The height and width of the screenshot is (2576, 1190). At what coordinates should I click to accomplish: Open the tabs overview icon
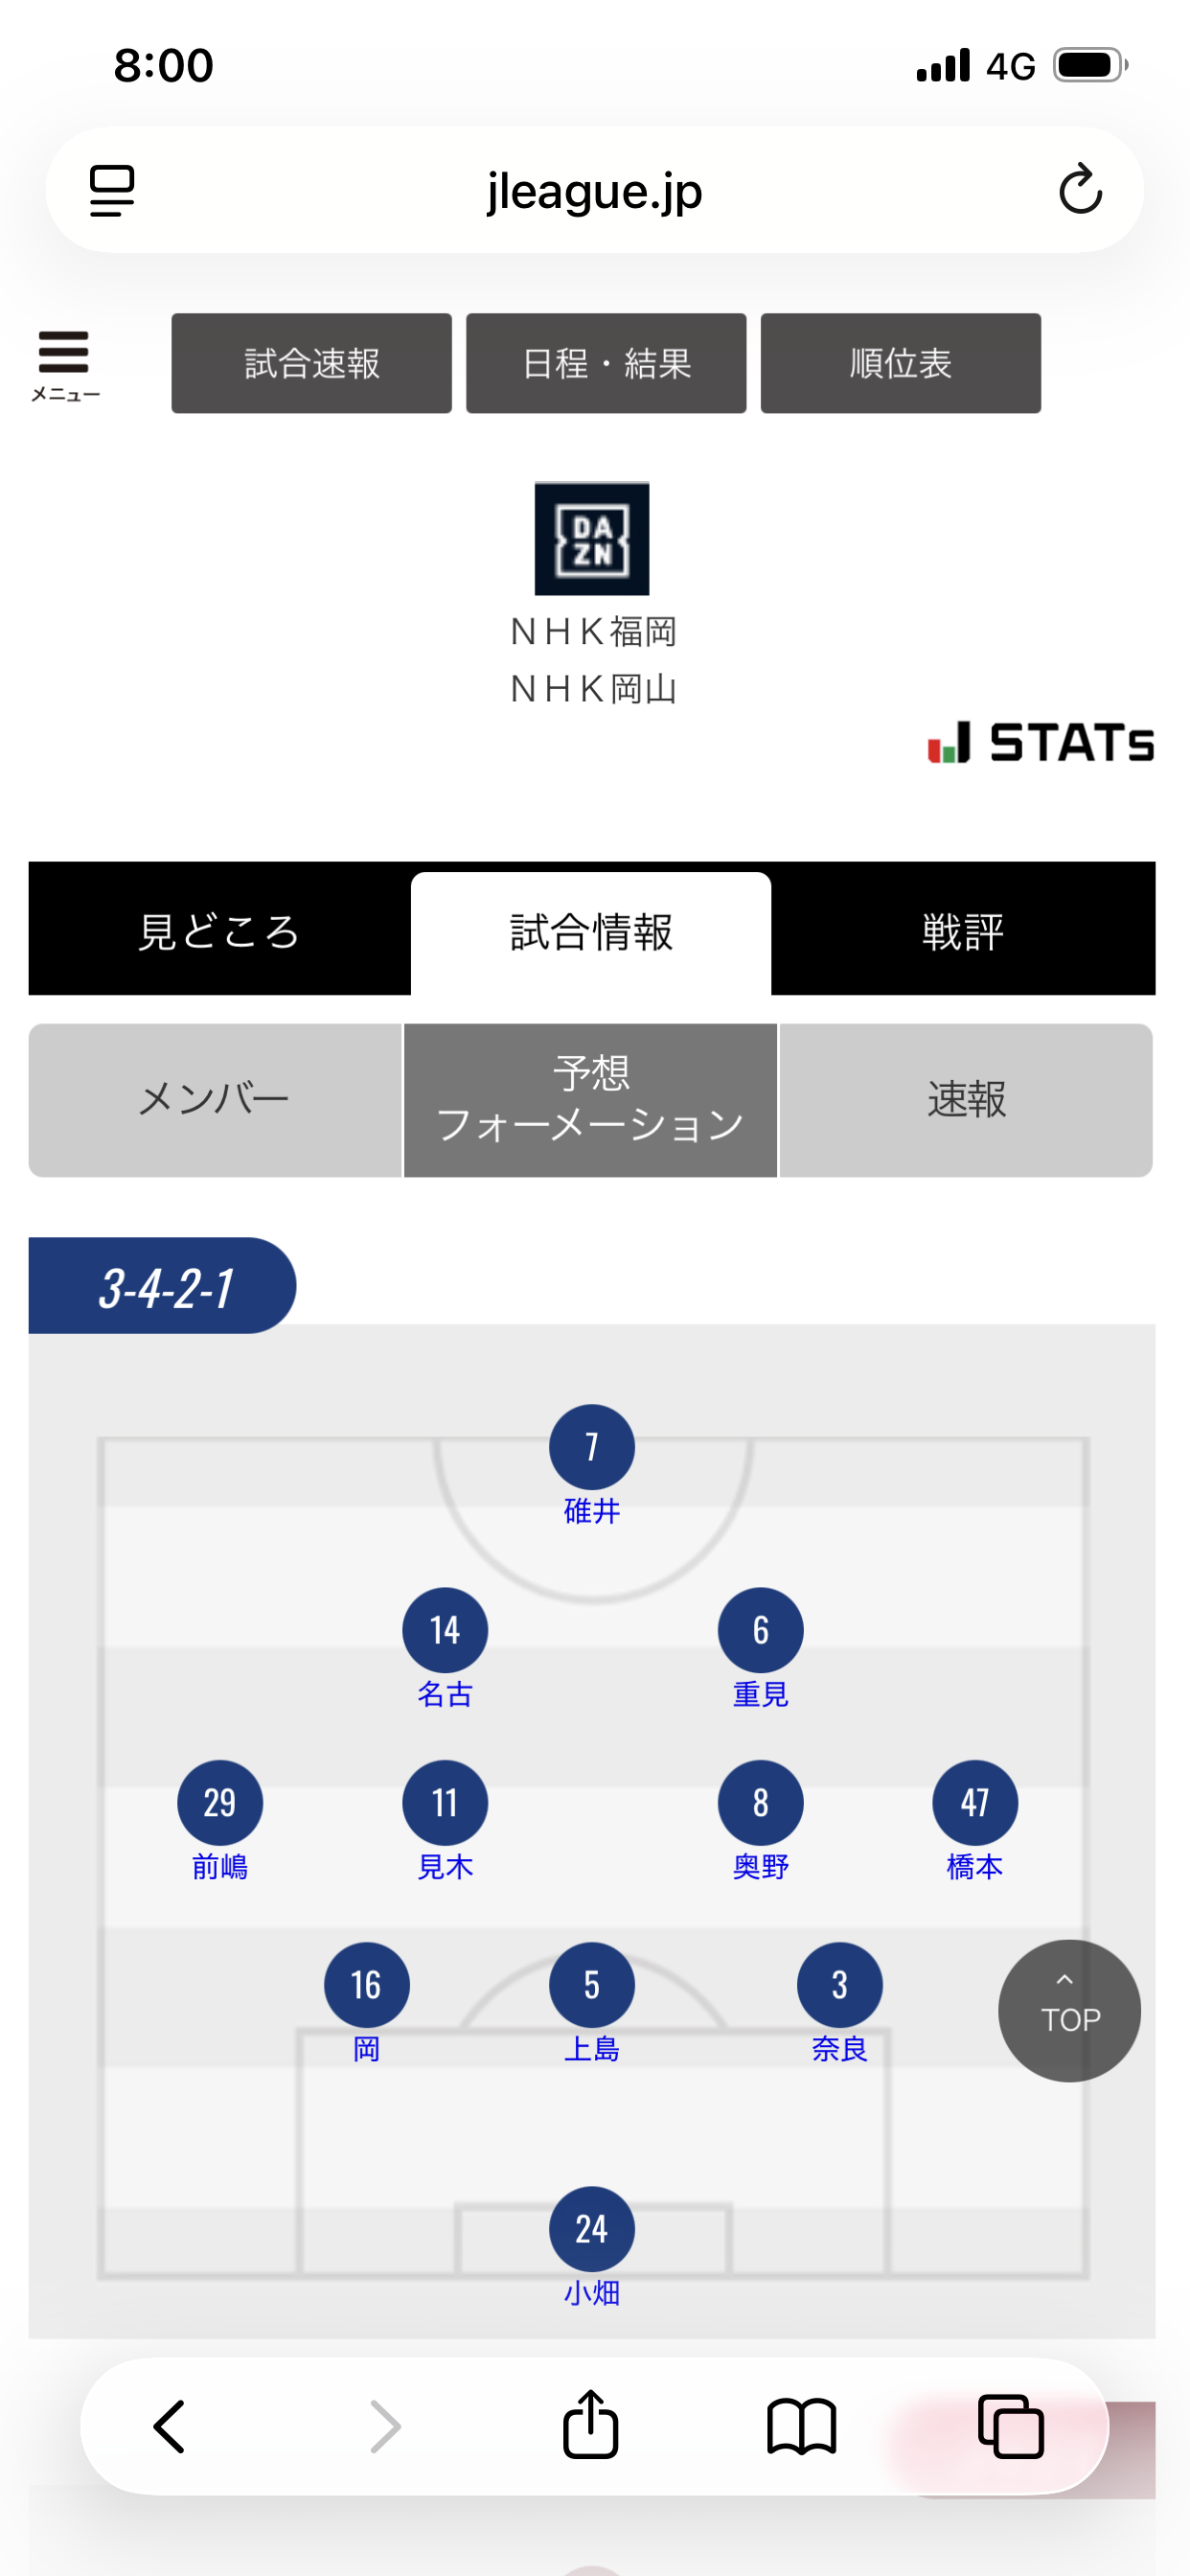(1010, 2426)
